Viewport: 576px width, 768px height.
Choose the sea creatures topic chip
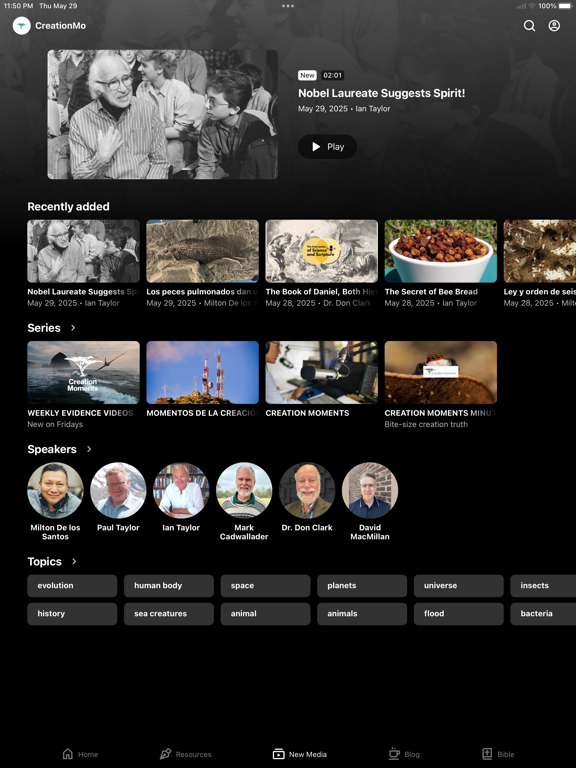tap(168, 614)
